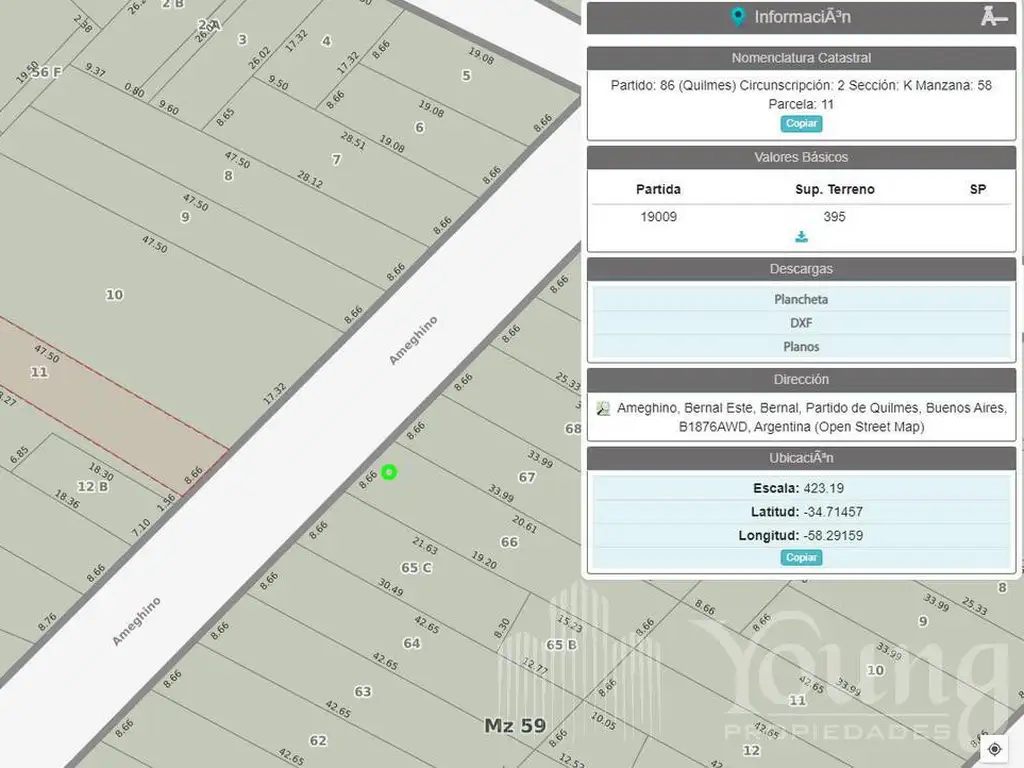Click the location pin icon beside Información
Screen dimensions: 1024x768
point(738,17)
